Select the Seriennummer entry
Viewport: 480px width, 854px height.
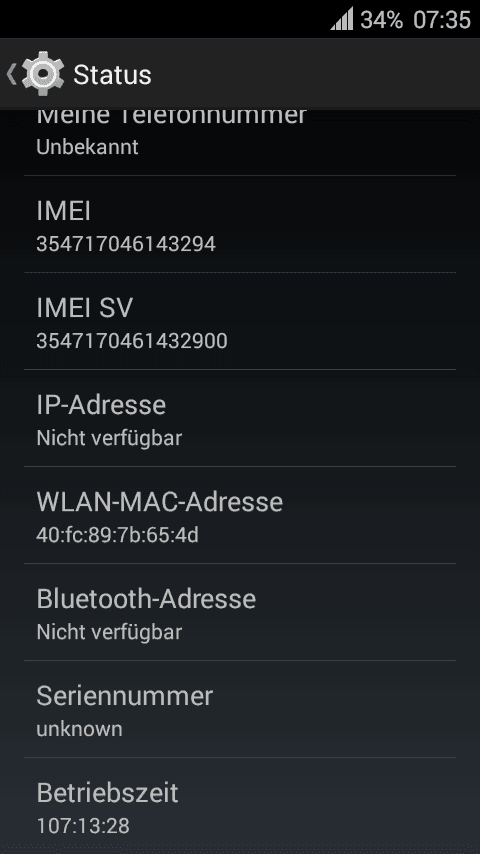pos(240,709)
